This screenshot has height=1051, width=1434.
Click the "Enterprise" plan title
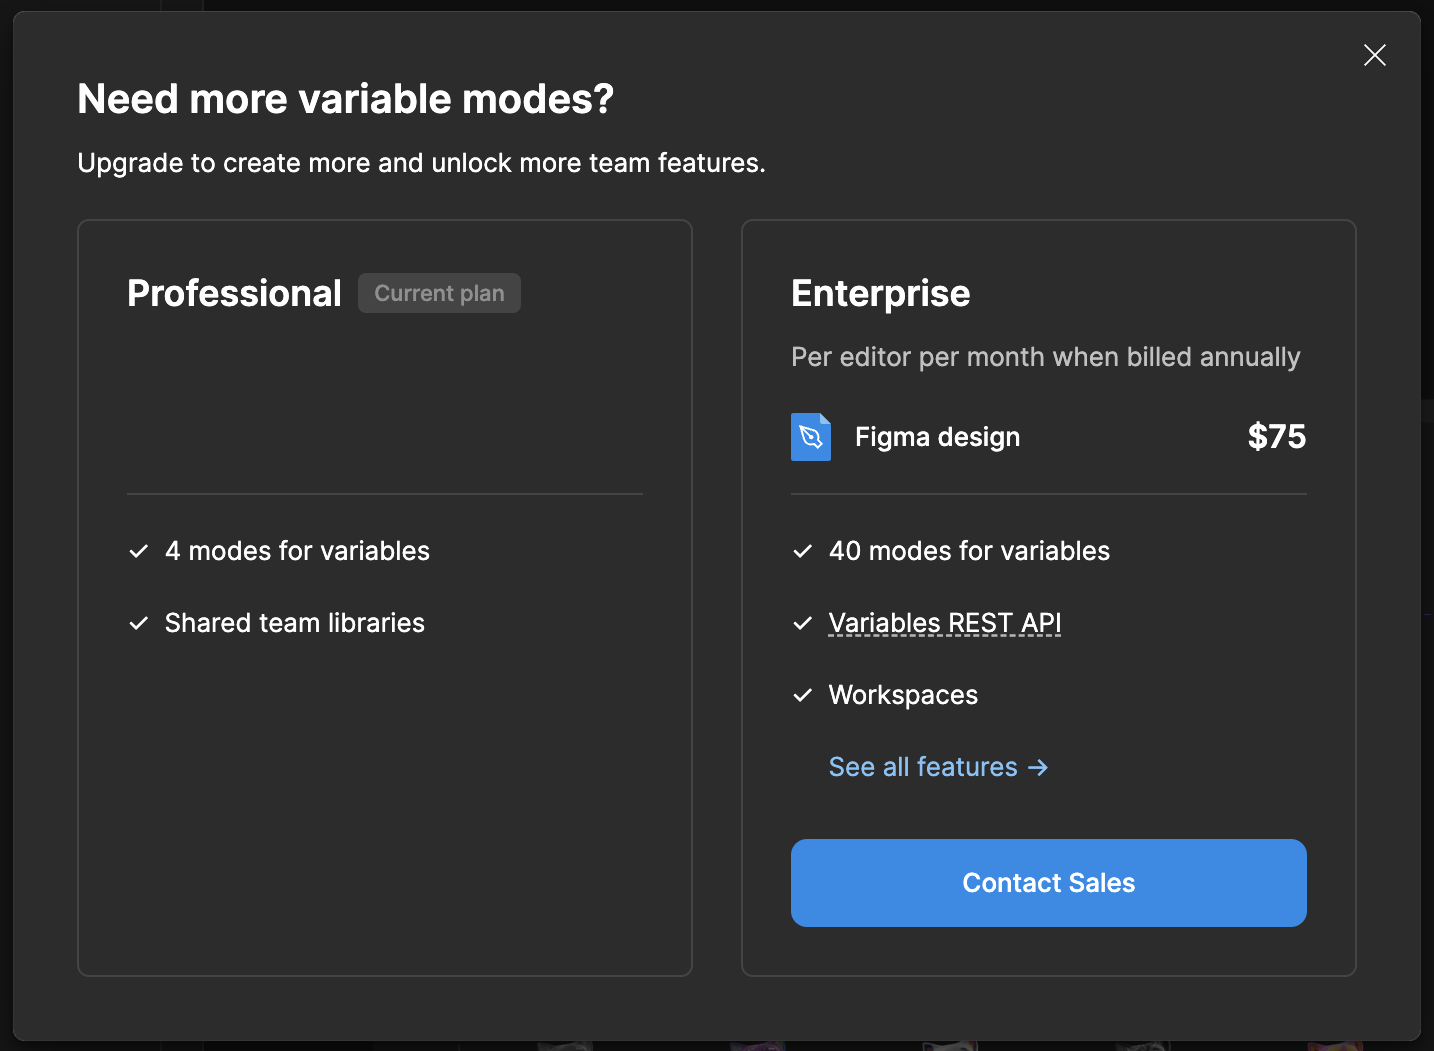tap(880, 293)
